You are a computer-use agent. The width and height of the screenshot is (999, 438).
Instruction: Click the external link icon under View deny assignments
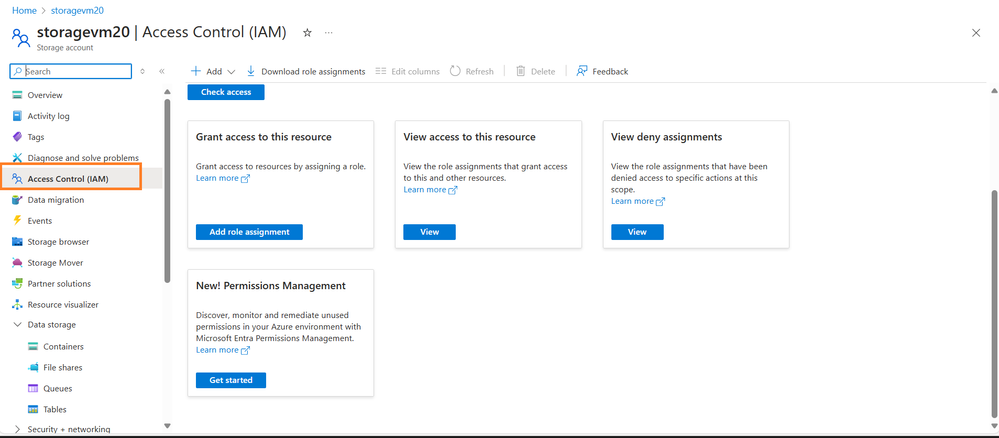[x=661, y=201]
